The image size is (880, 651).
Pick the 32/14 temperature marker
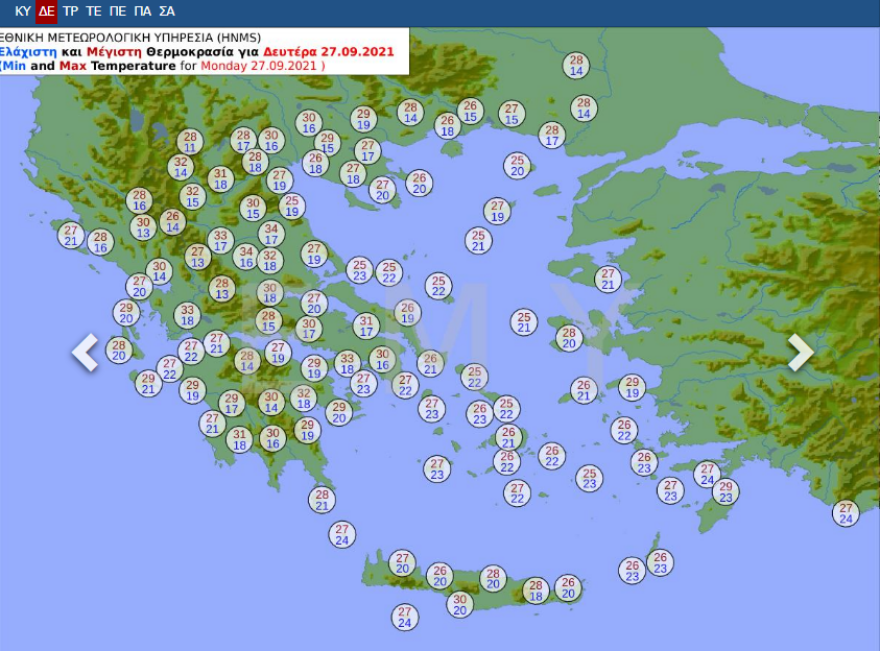(181, 166)
